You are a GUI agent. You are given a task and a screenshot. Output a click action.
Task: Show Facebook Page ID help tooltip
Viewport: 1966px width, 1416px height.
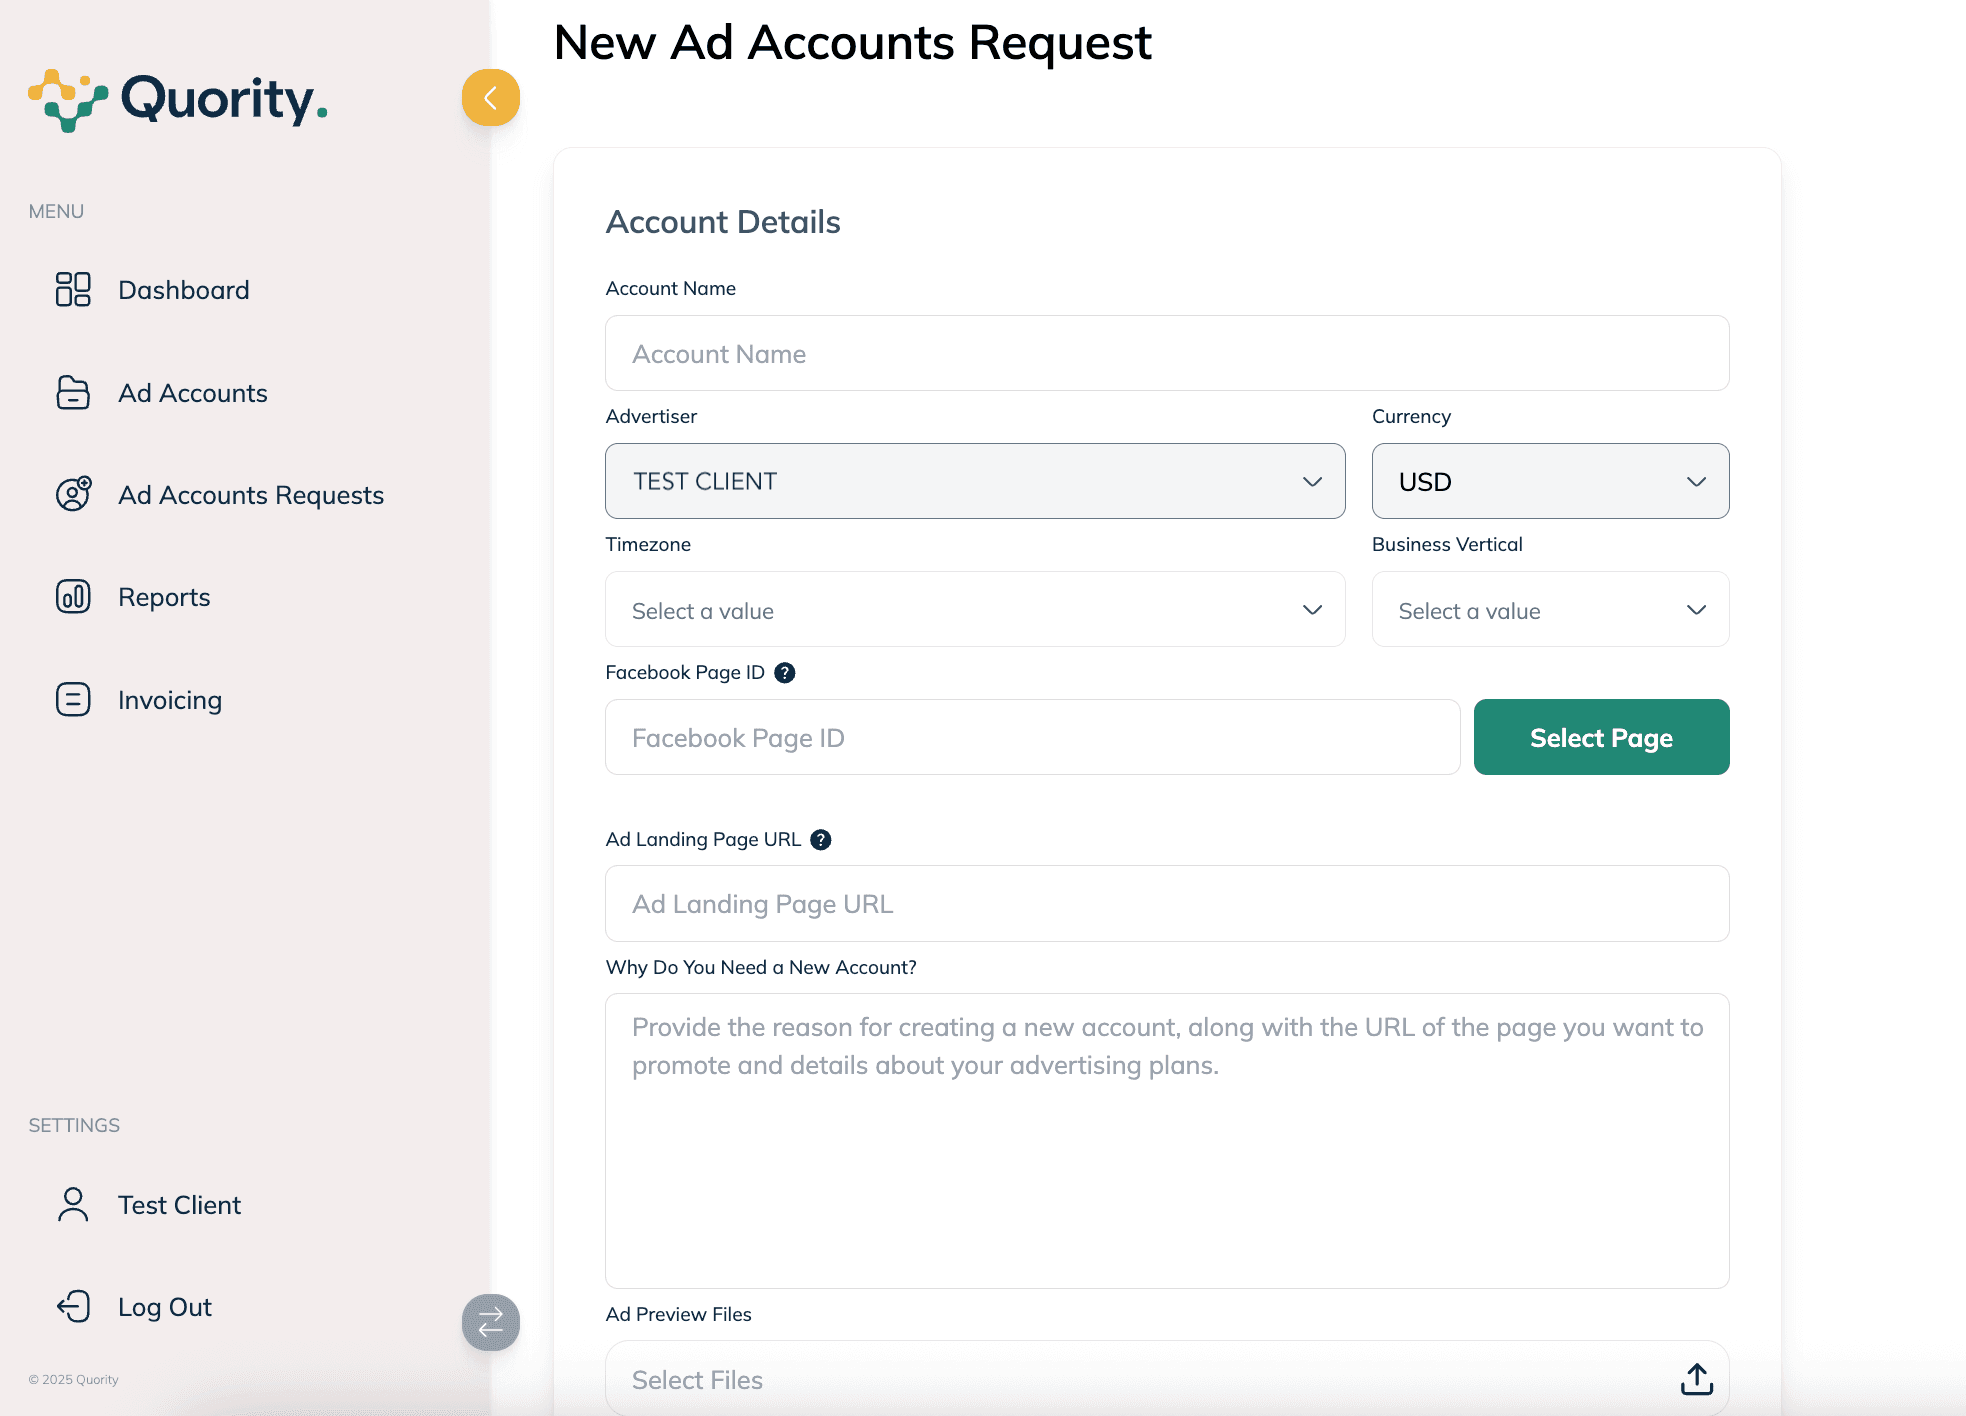[785, 673]
